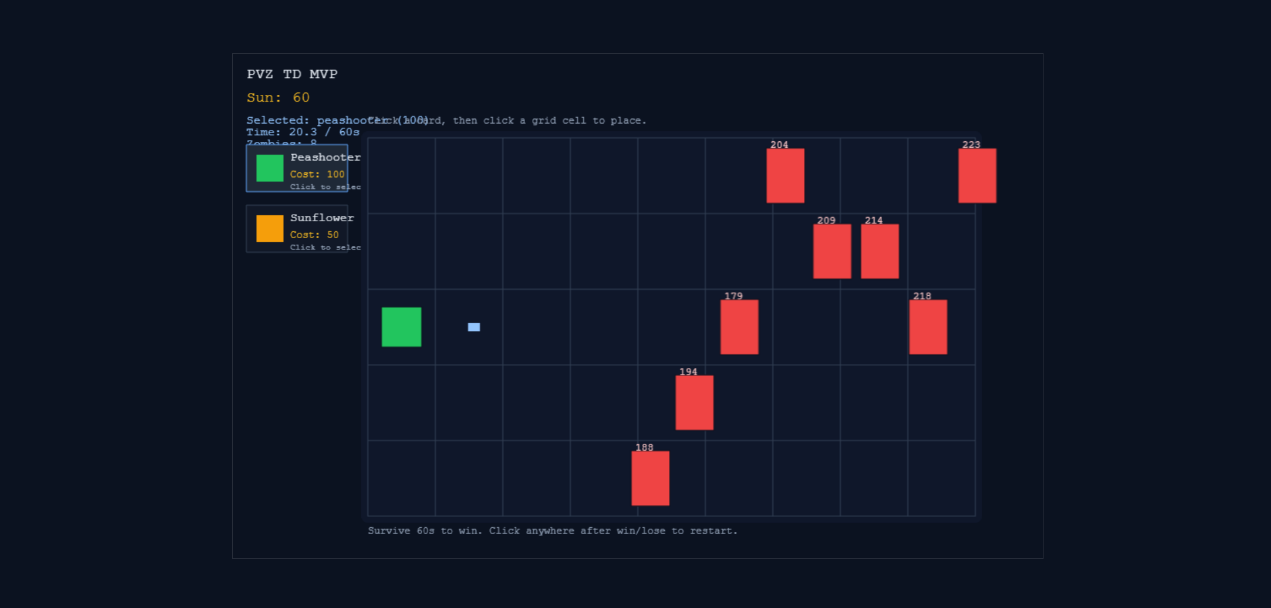
Task: Select the Sunflower plant card
Action: [x=297, y=229]
